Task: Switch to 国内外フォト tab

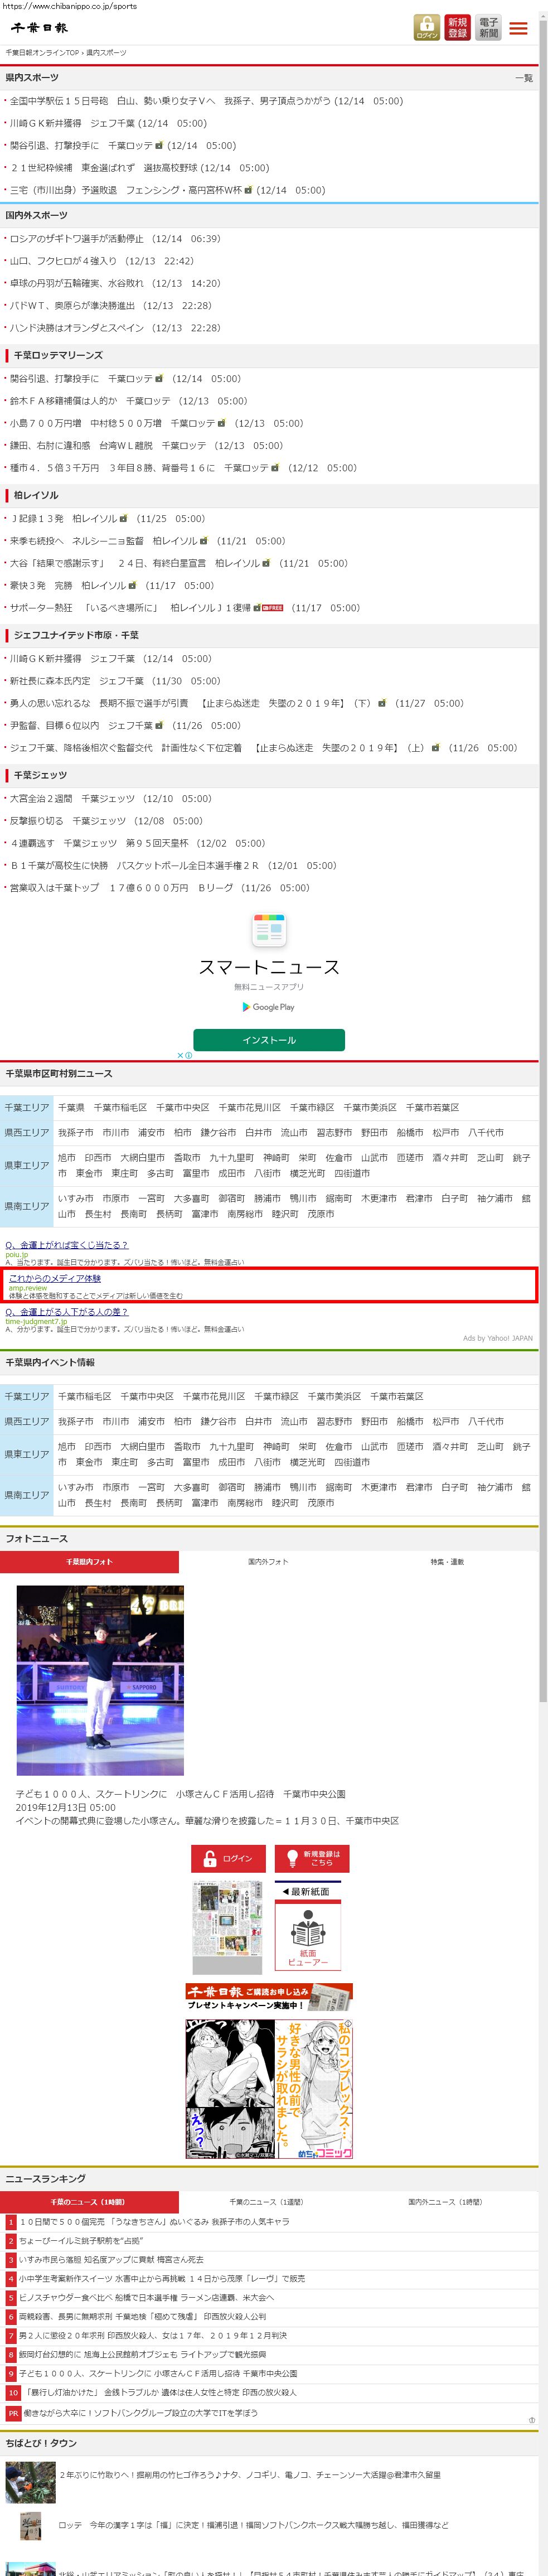Action: 268,1562
